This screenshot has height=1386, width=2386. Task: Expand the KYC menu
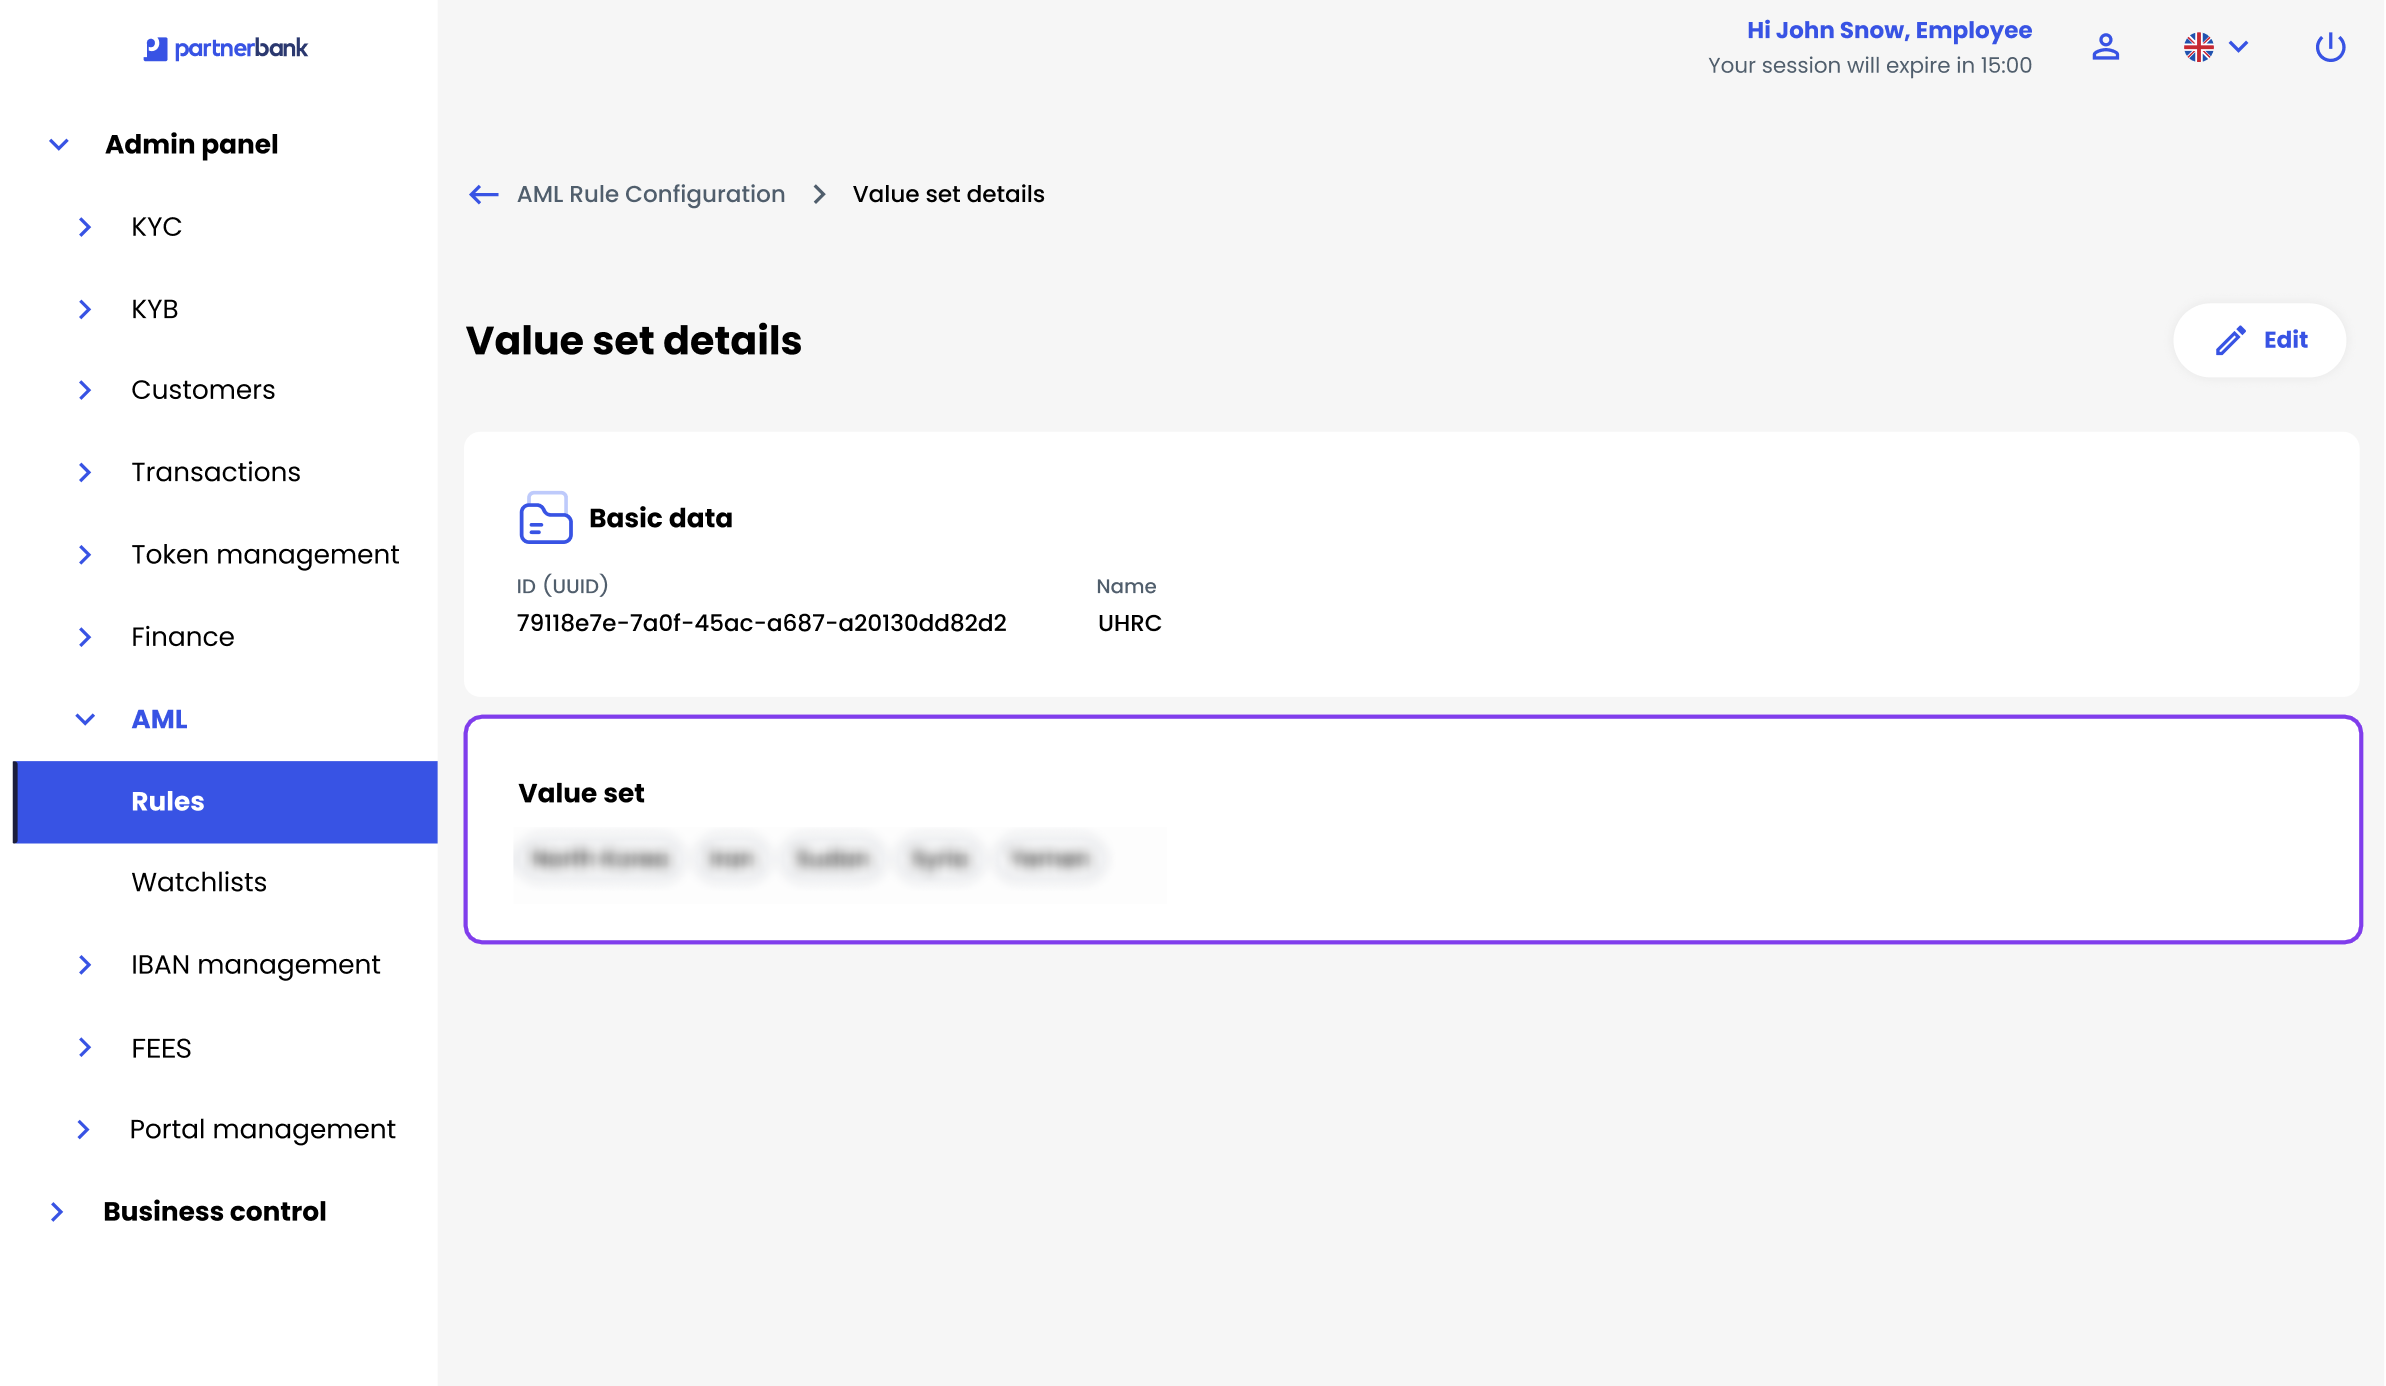(85, 227)
